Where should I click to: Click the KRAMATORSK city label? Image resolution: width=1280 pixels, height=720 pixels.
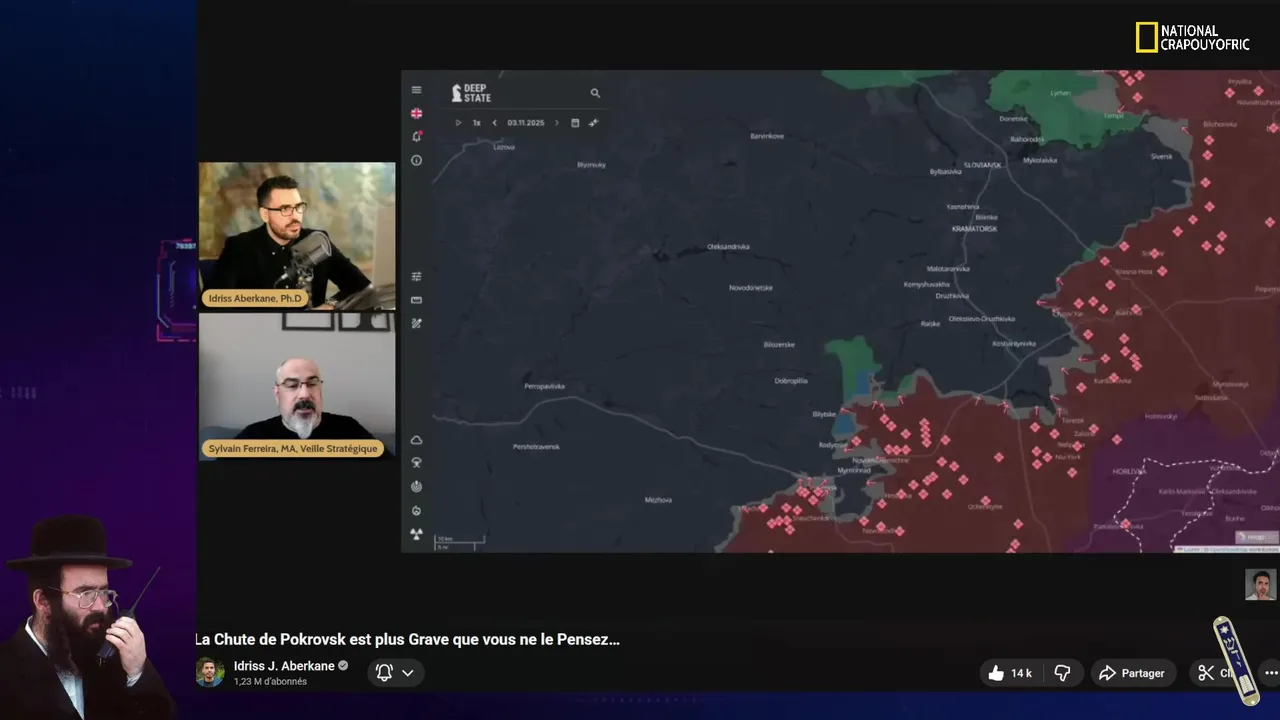(x=974, y=229)
